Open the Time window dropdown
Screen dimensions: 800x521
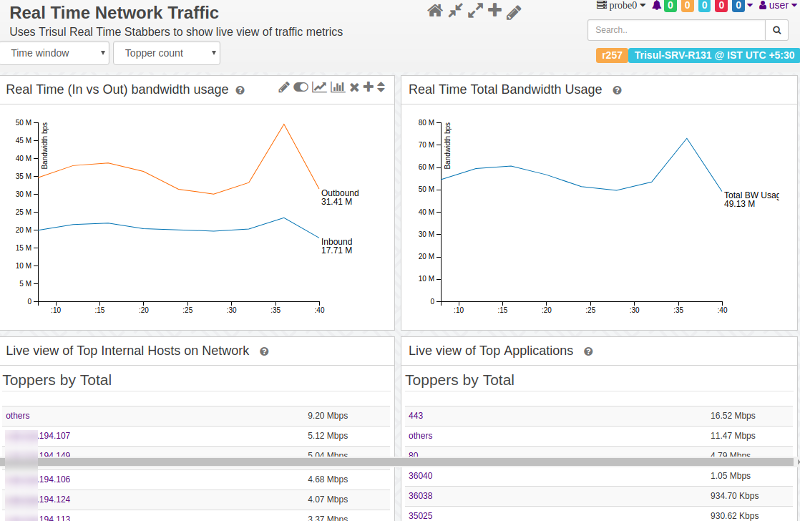55,53
